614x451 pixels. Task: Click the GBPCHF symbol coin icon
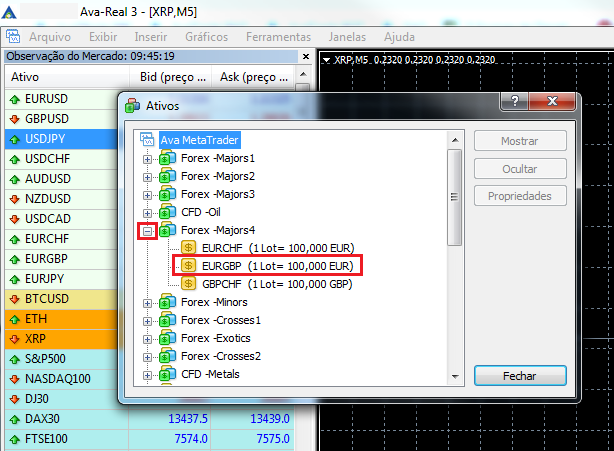point(188,284)
